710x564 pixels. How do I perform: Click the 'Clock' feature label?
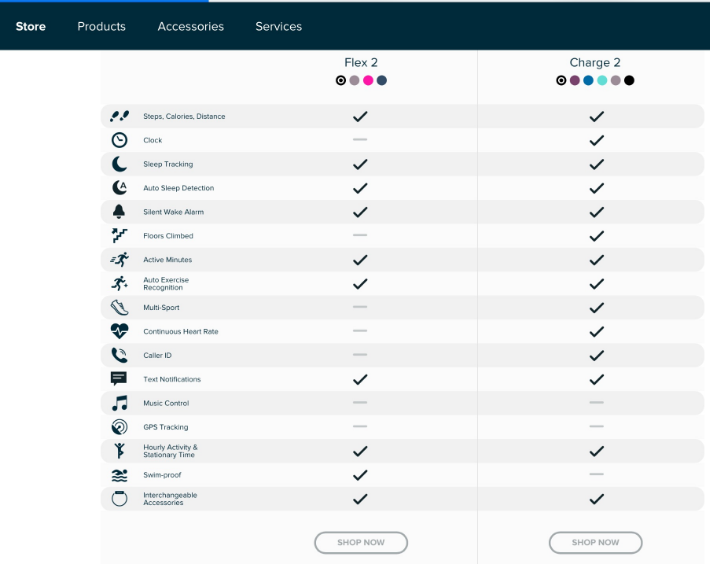pyautogui.click(x=153, y=140)
